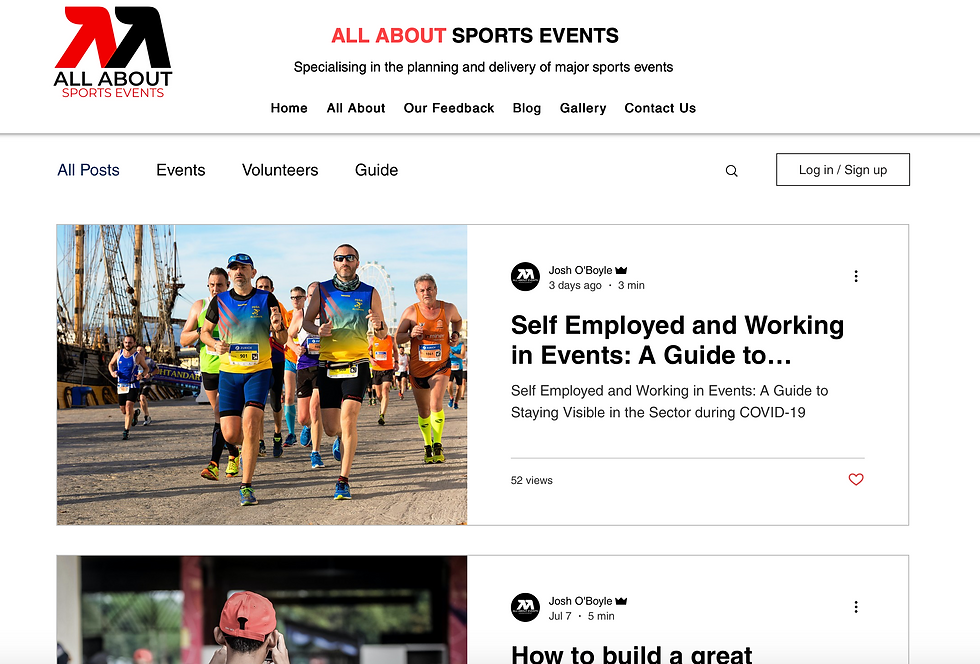Switch to the Volunteers category
Image resolution: width=980 pixels, height=664 pixels.
coord(280,170)
